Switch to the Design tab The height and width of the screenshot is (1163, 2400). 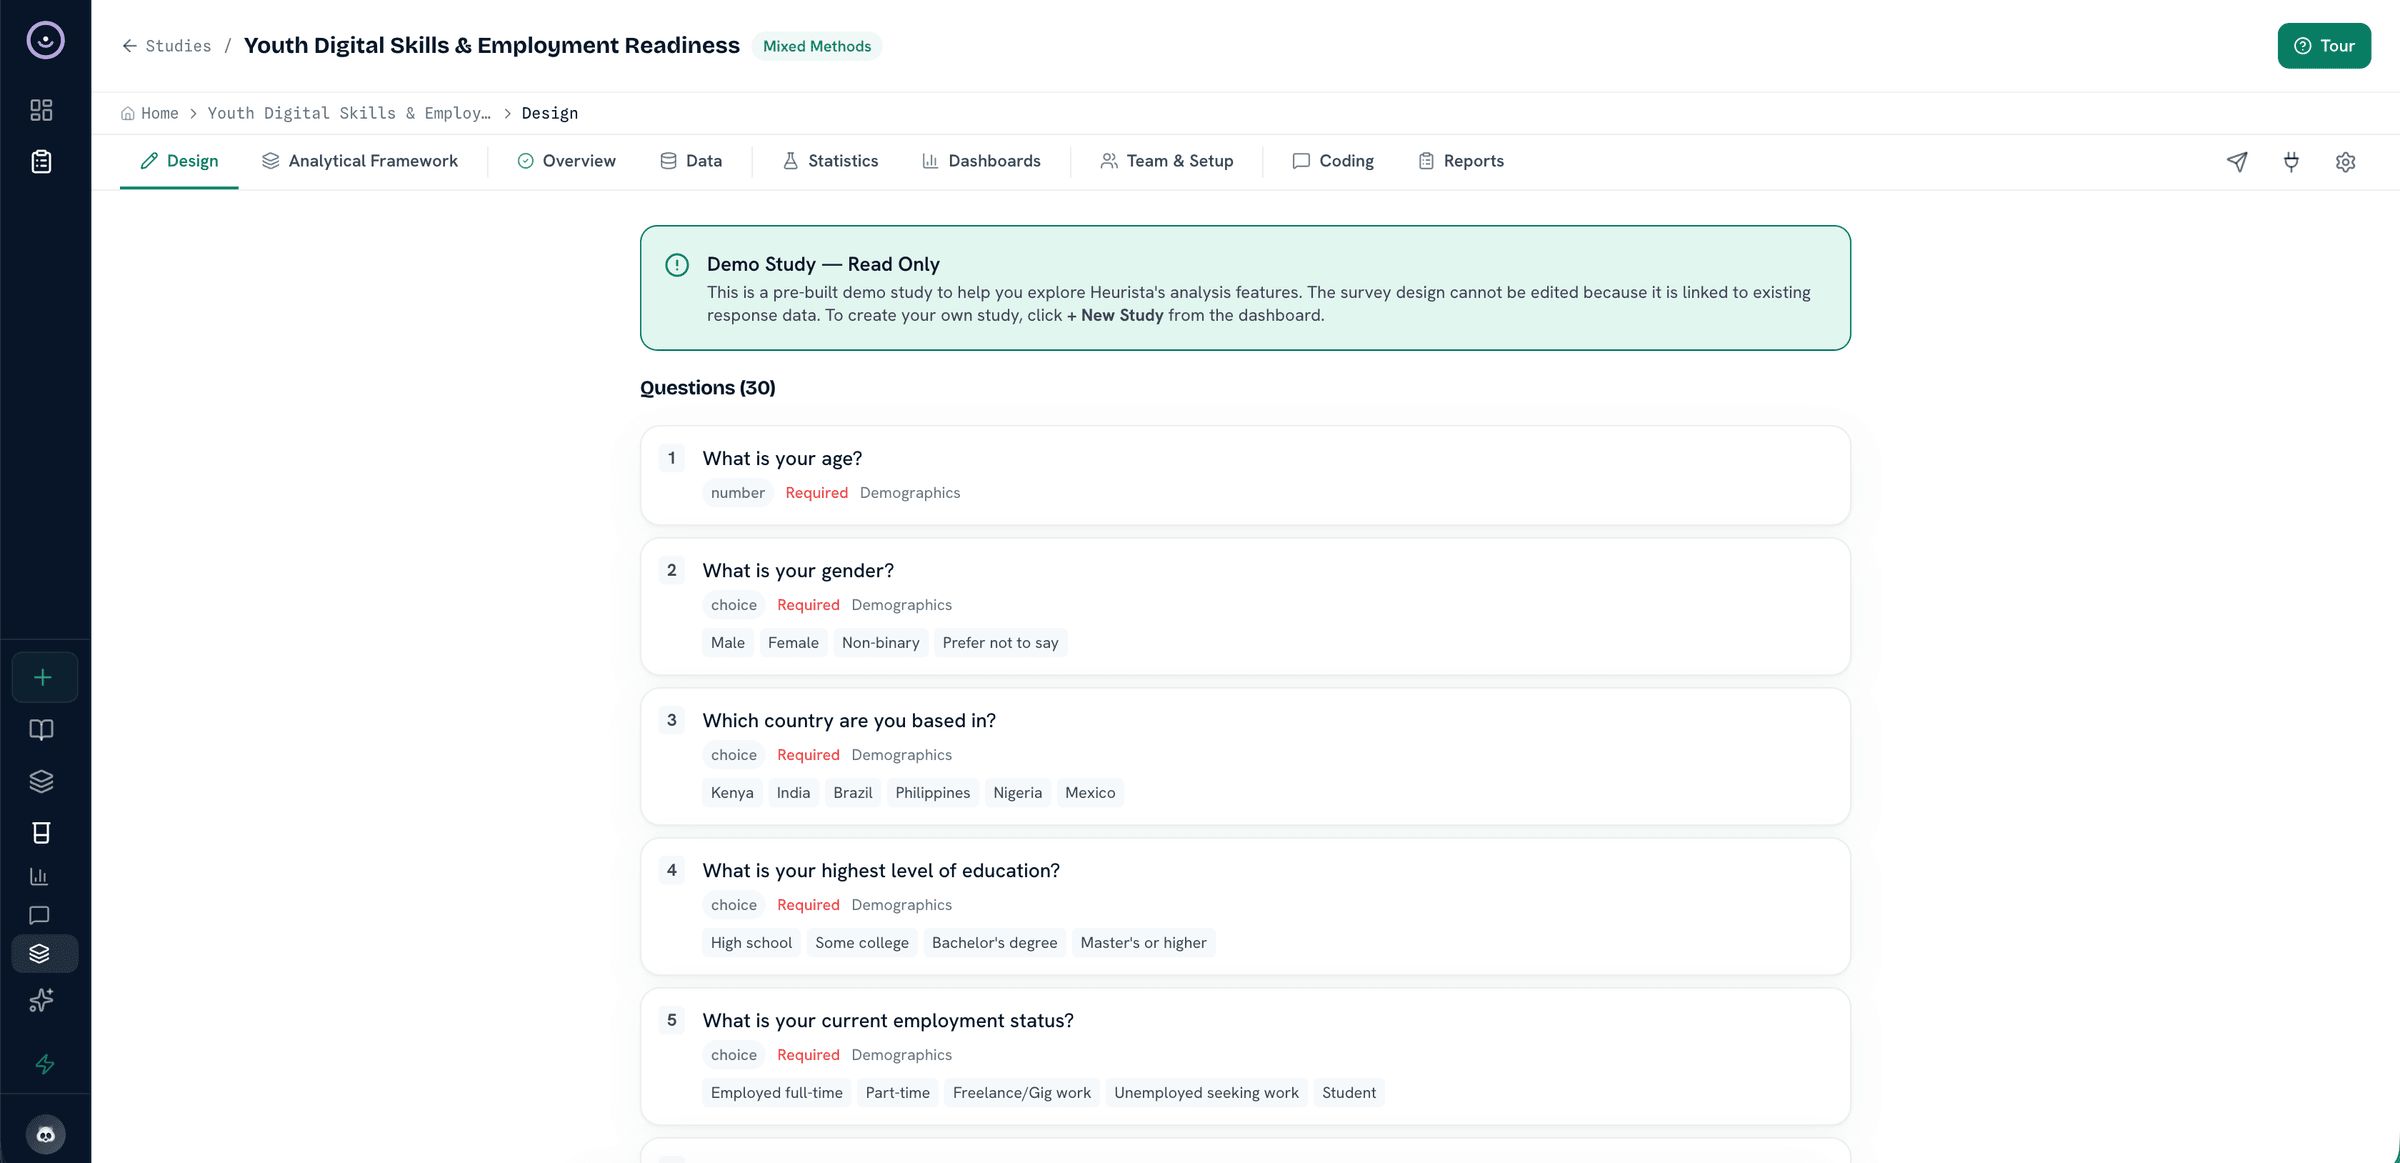[179, 161]
